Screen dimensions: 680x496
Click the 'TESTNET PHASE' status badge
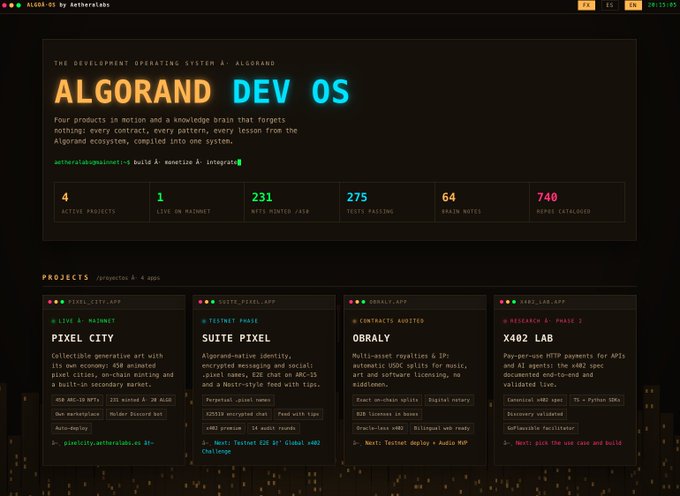click(230, 321)
